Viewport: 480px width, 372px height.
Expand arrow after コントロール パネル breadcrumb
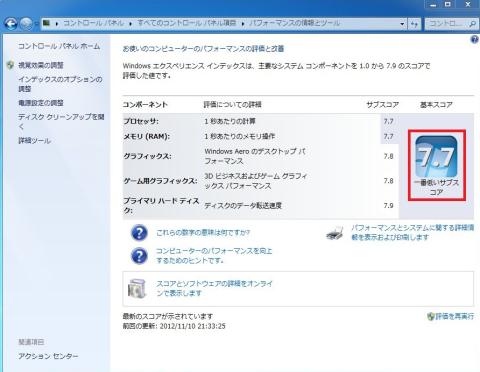coord(130,23)
